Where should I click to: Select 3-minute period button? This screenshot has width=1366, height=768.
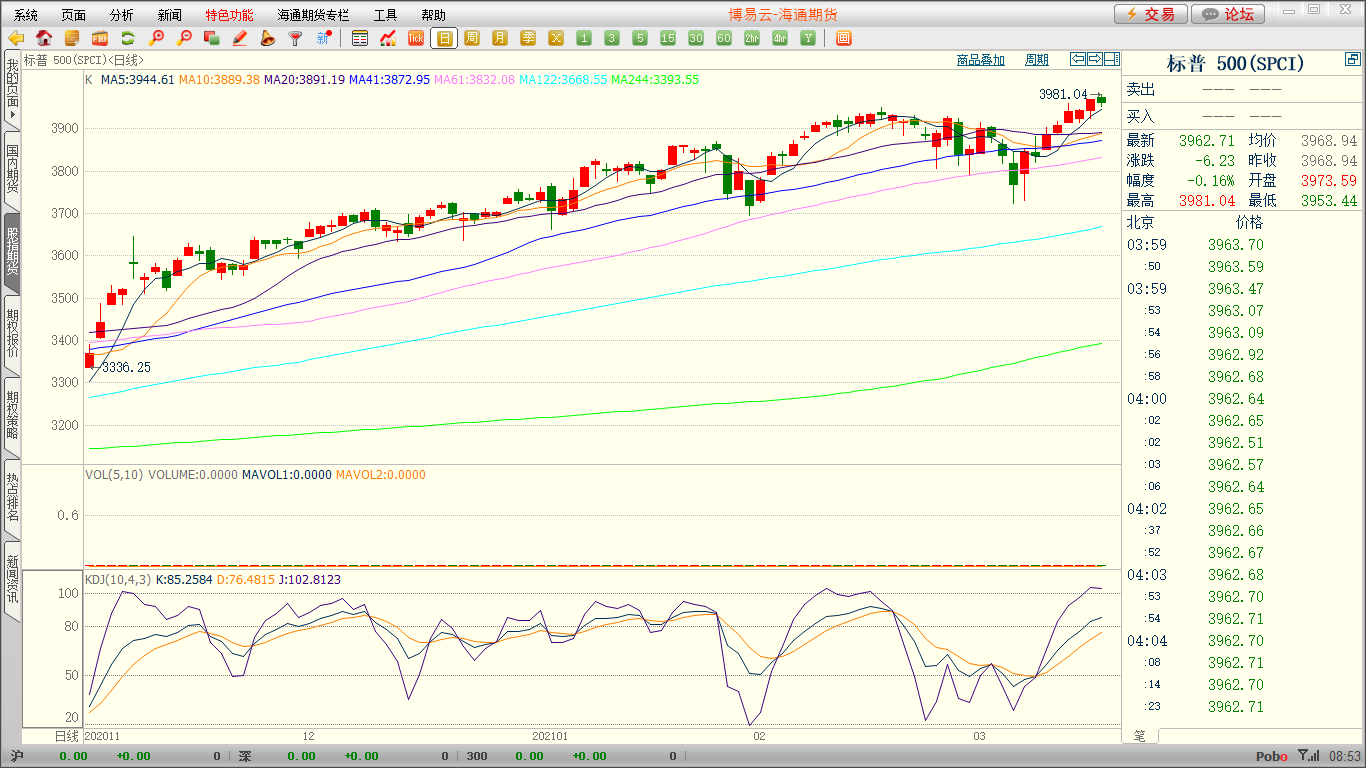coord(612,38)
